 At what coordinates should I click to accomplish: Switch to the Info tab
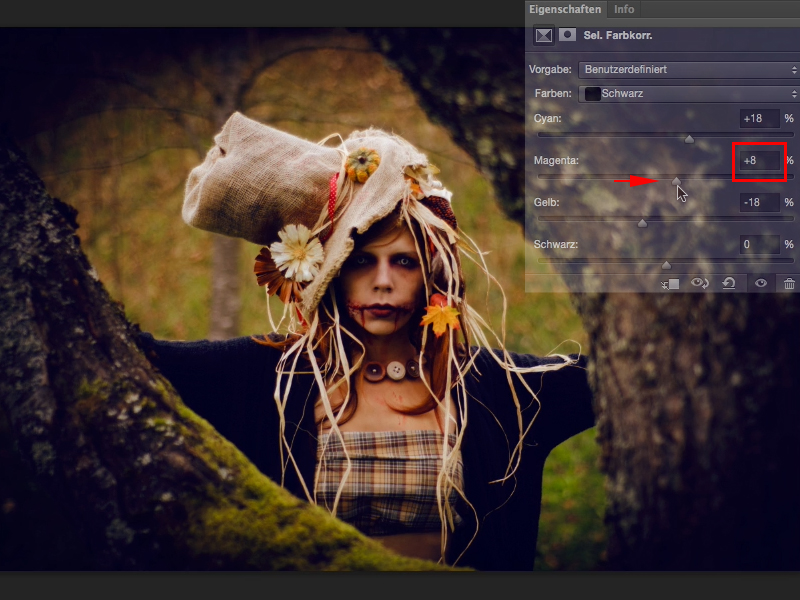tap(623, 9)
